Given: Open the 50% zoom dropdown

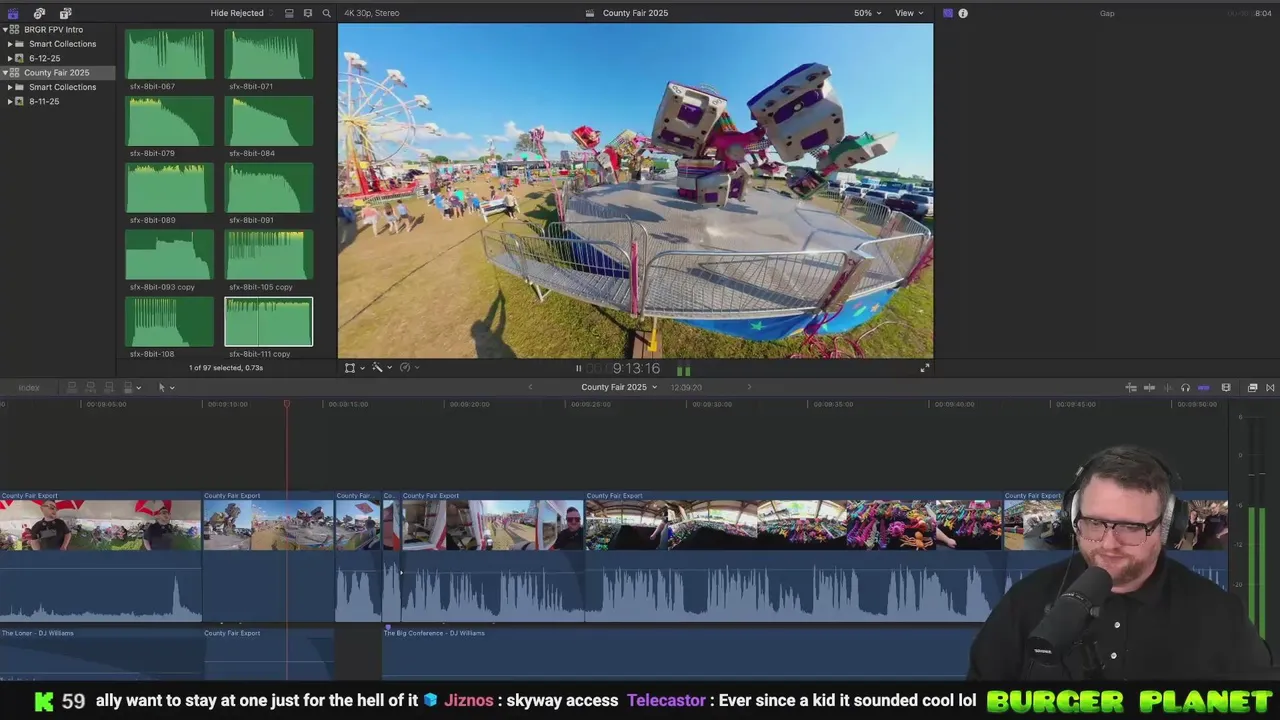Looking at the screenshot, I should pos(867,13).
